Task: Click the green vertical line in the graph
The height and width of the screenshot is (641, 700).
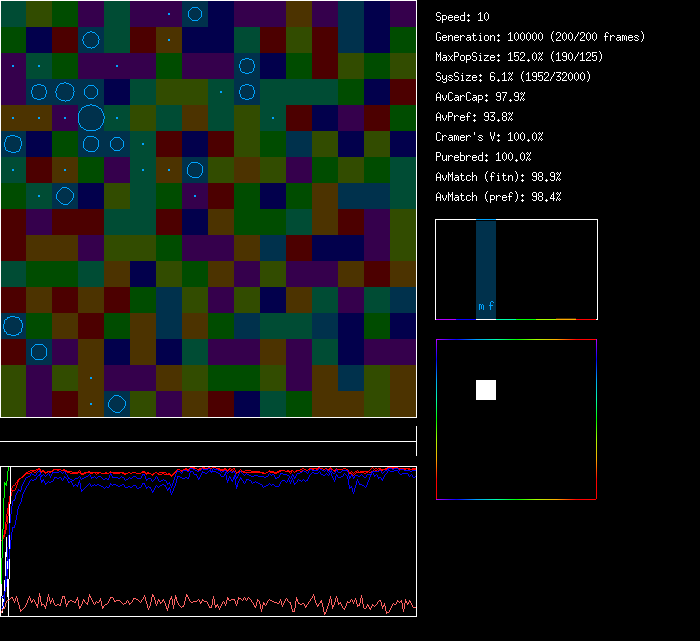Action: (6, 500)
